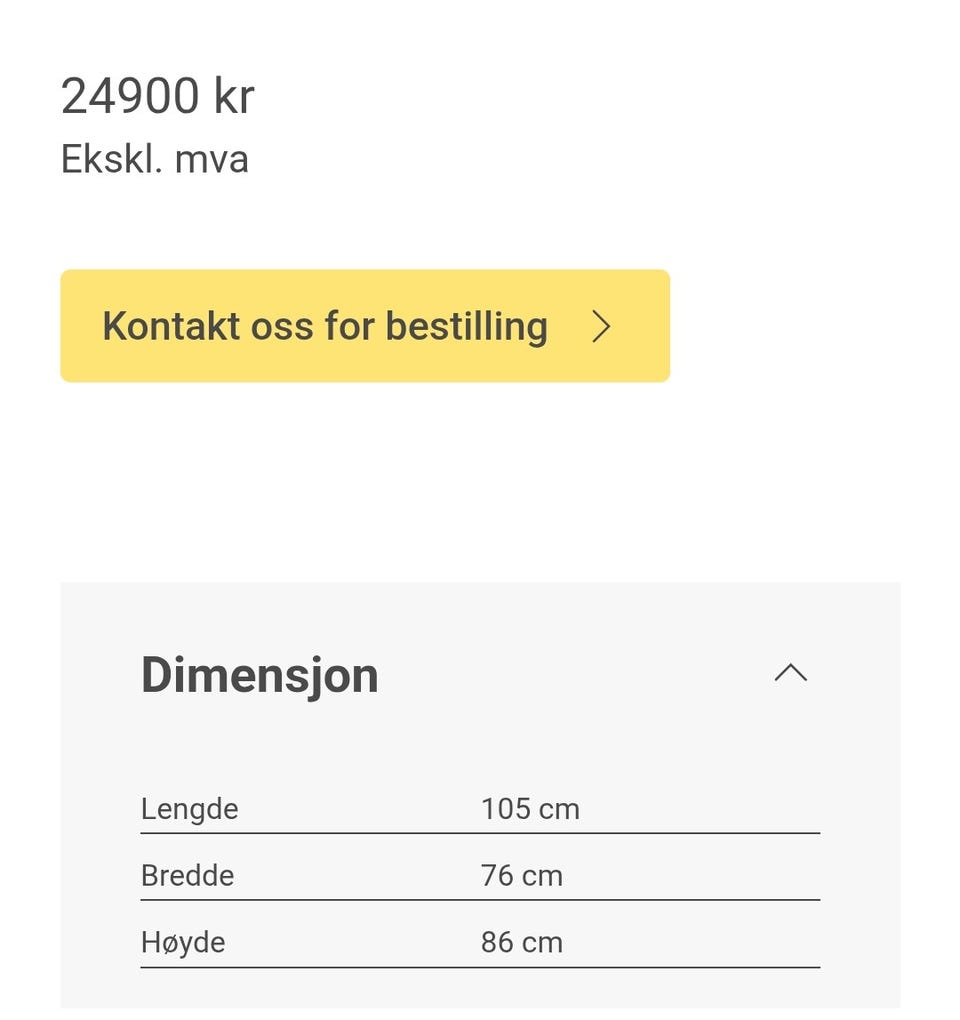Click the Dimensjon heading
960x1020 pixels.
tap(259, 675)
